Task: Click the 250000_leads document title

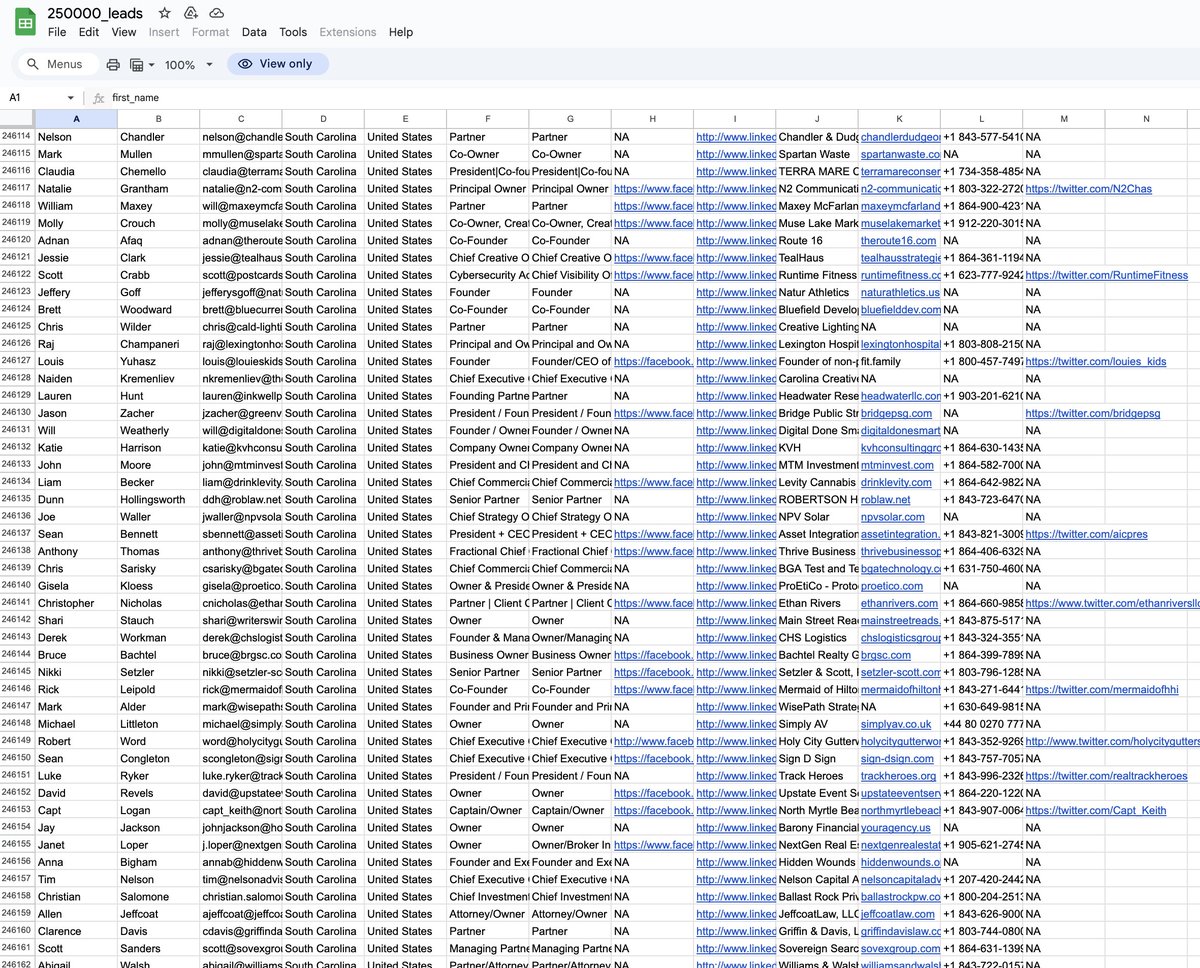Action: [95, 13]
